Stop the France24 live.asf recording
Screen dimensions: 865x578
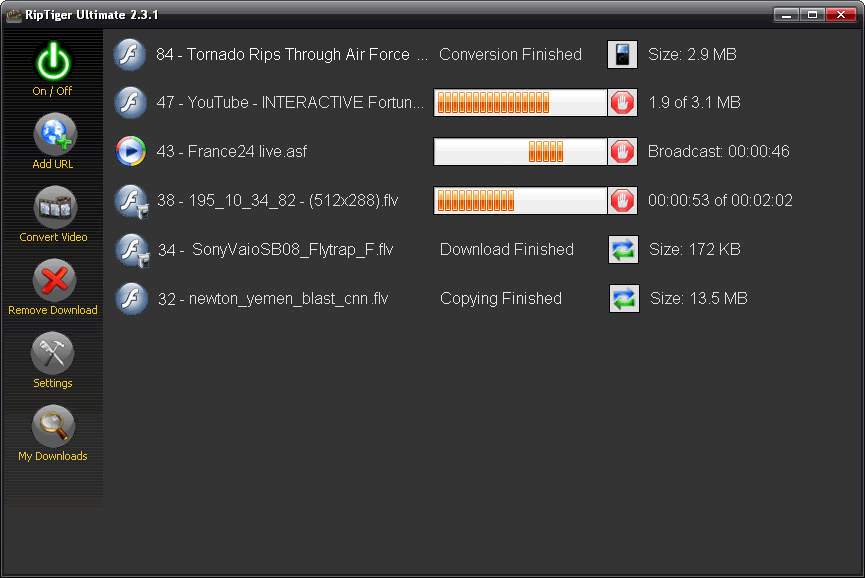point(622,152)
